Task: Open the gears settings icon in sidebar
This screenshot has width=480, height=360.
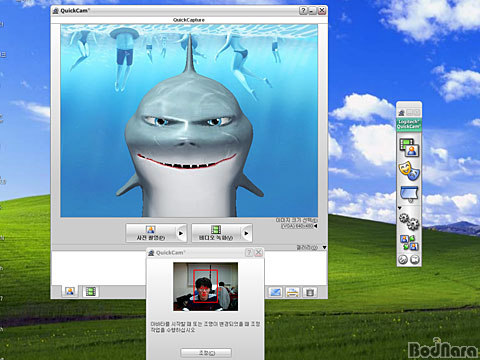Action: click(409, 221)
